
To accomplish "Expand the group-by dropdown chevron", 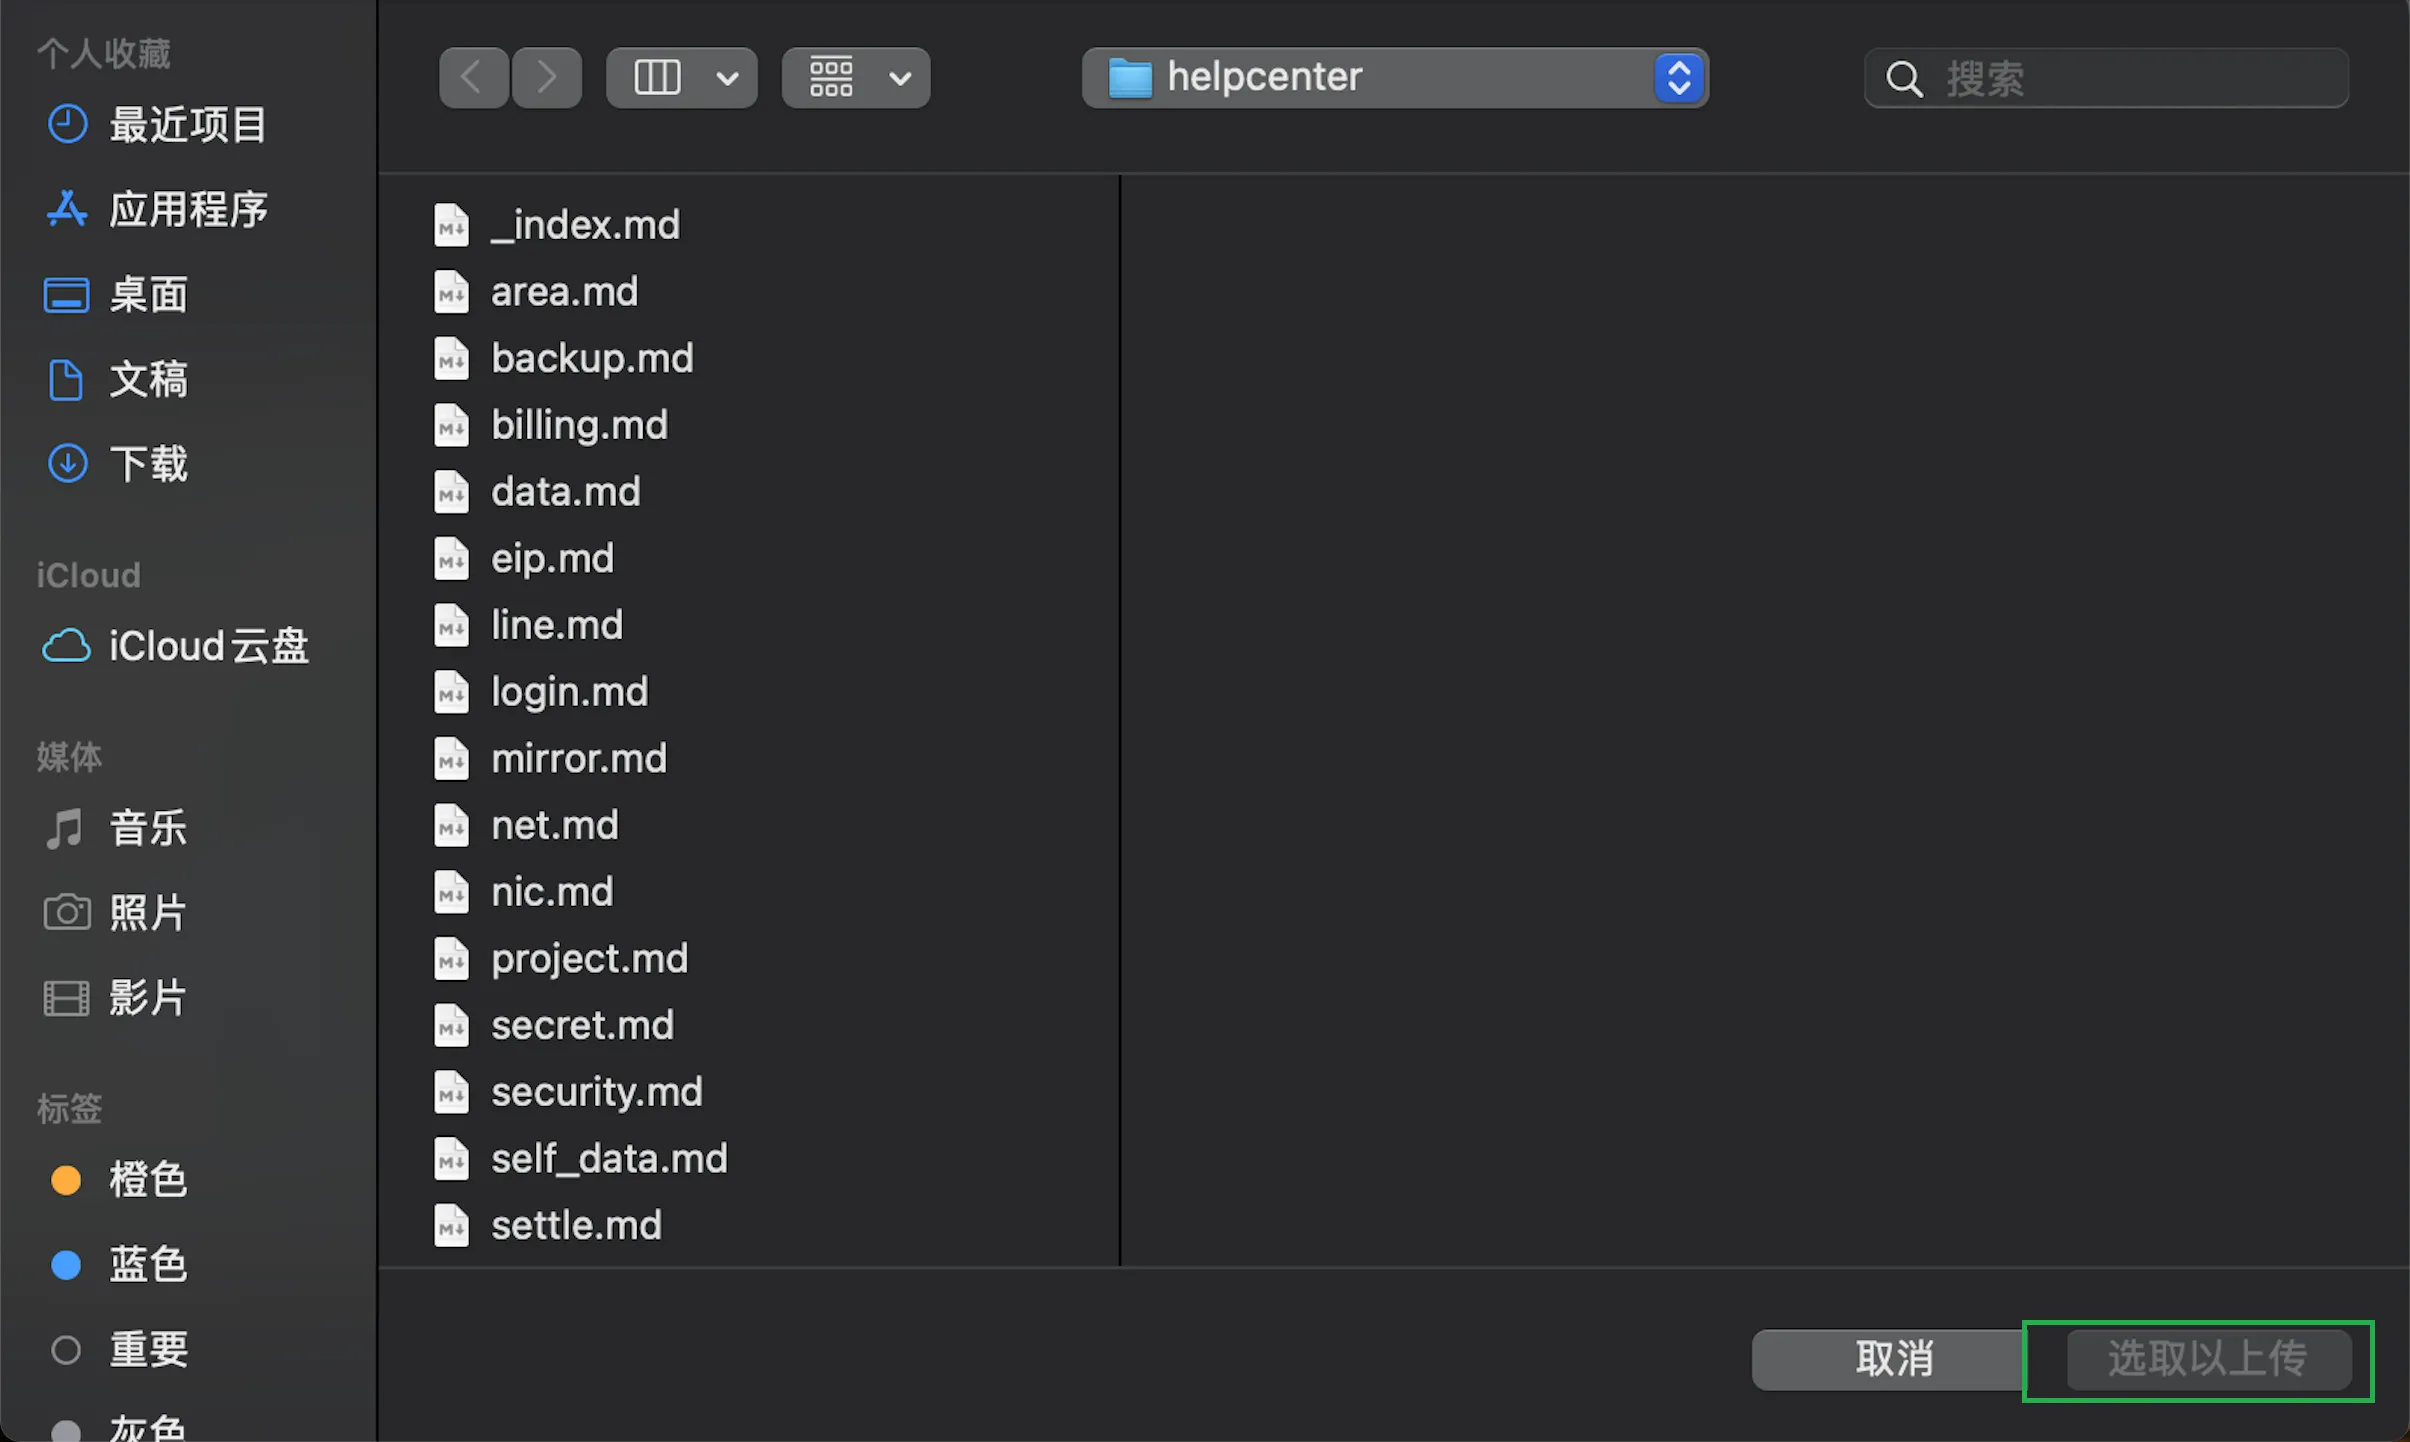I will coord(900,78).
